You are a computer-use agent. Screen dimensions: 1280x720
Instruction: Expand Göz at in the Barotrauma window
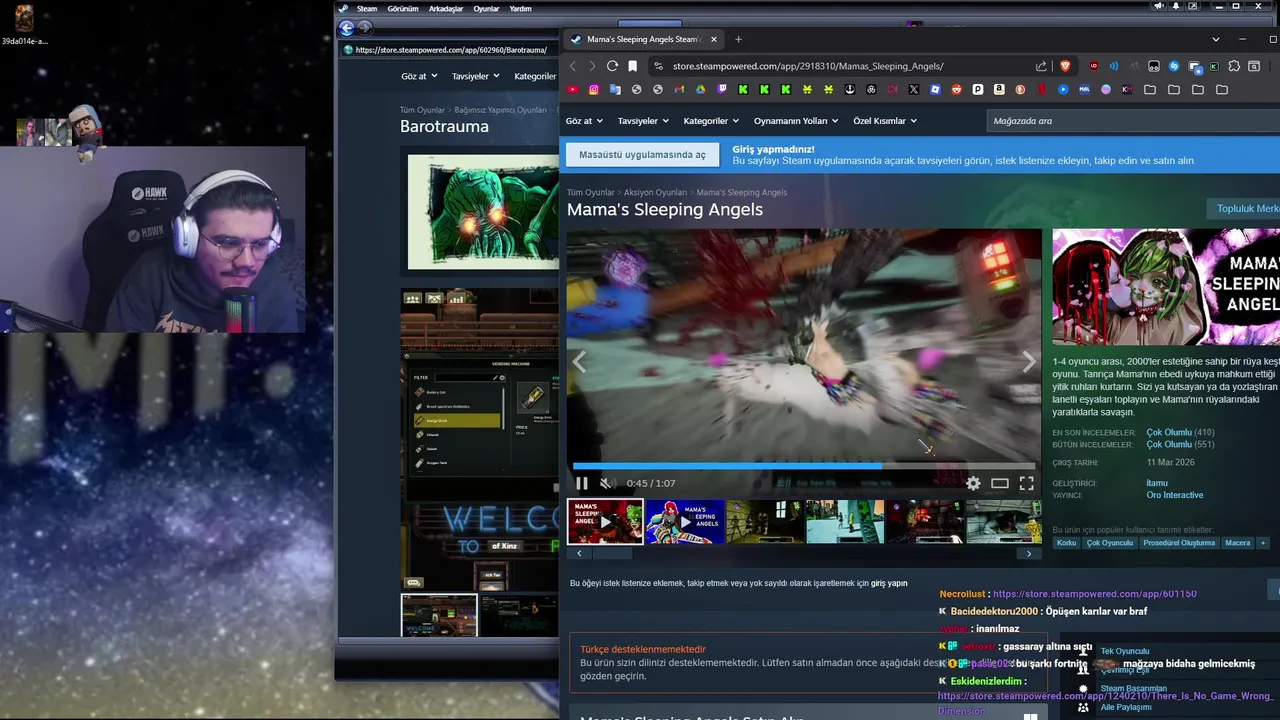[419, 76]
